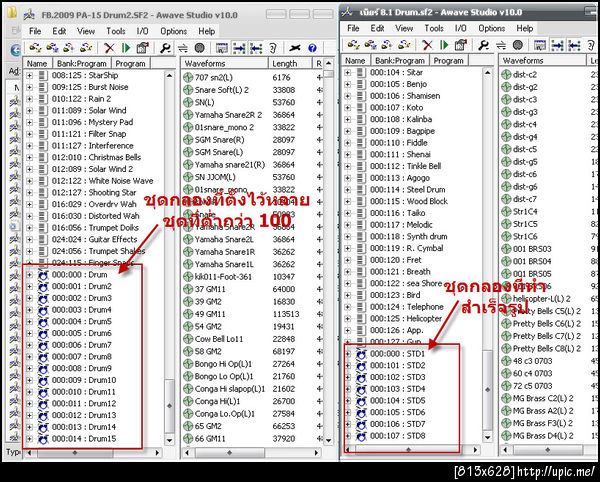Click horizontal scrollbar thumb under FB.2009 waveform list
This screenshot has width=600, height=482.
tap(230, 453)
